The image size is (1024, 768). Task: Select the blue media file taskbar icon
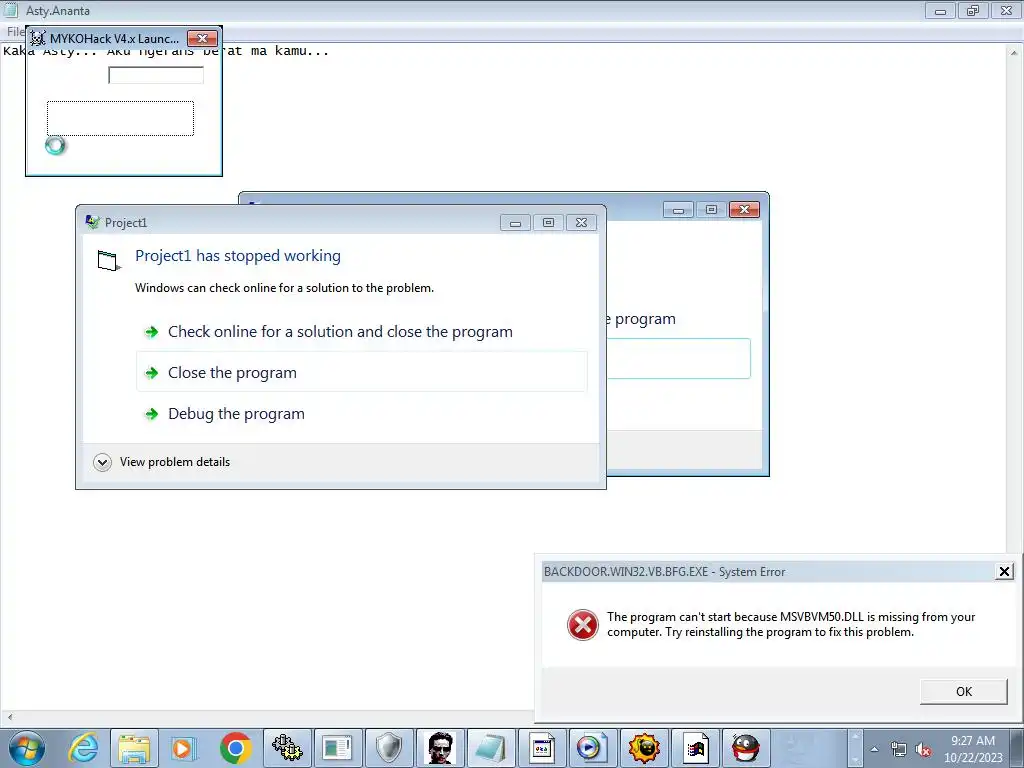pos(592,748)
